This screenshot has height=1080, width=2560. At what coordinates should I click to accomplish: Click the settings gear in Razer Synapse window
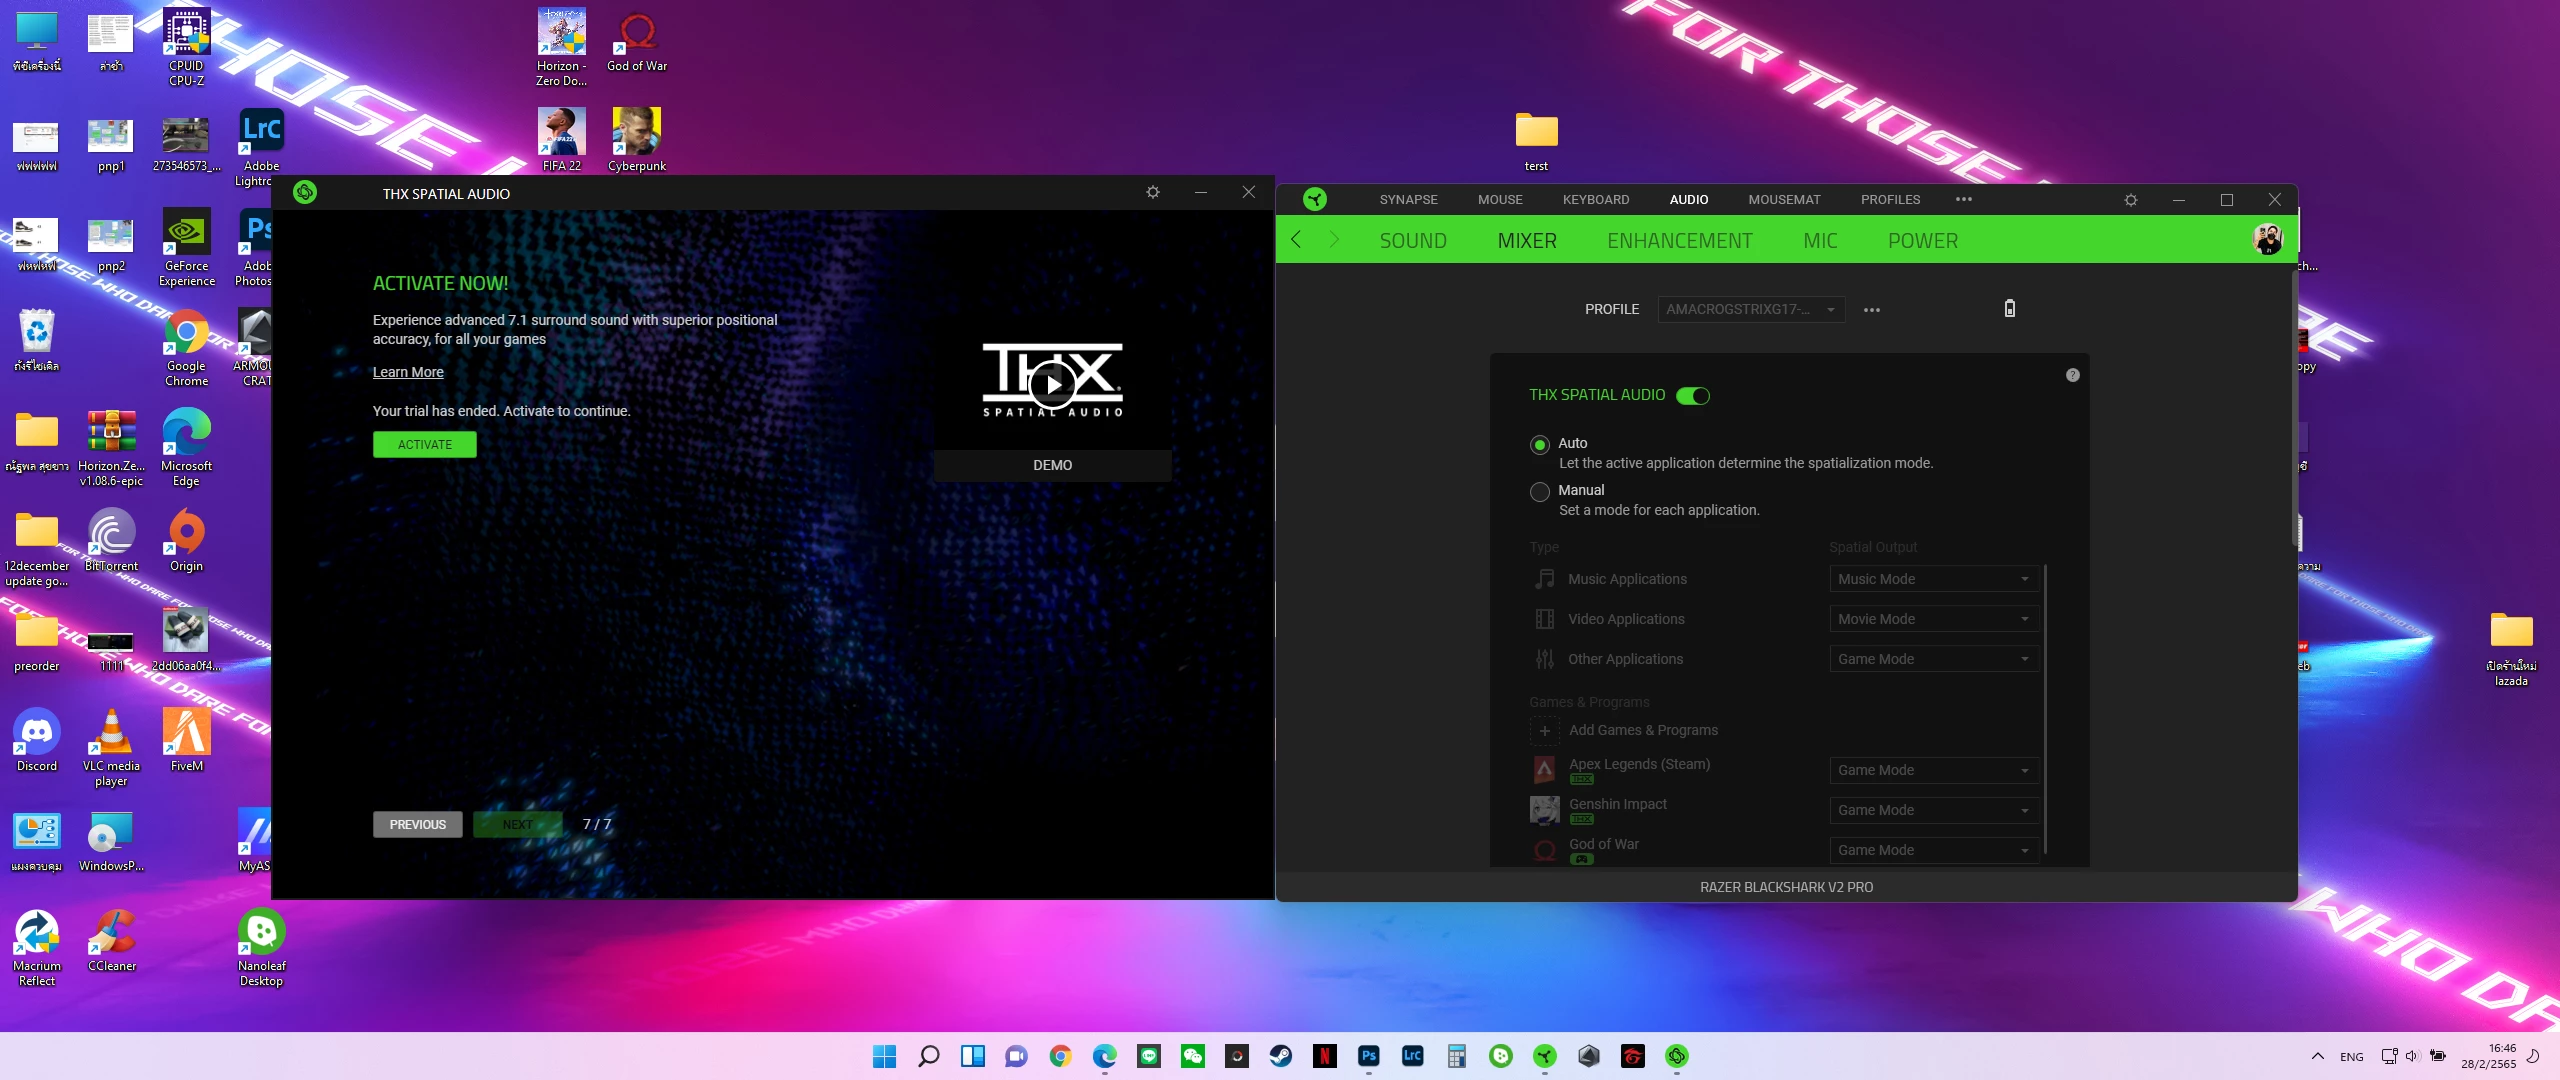[2131, 200]
